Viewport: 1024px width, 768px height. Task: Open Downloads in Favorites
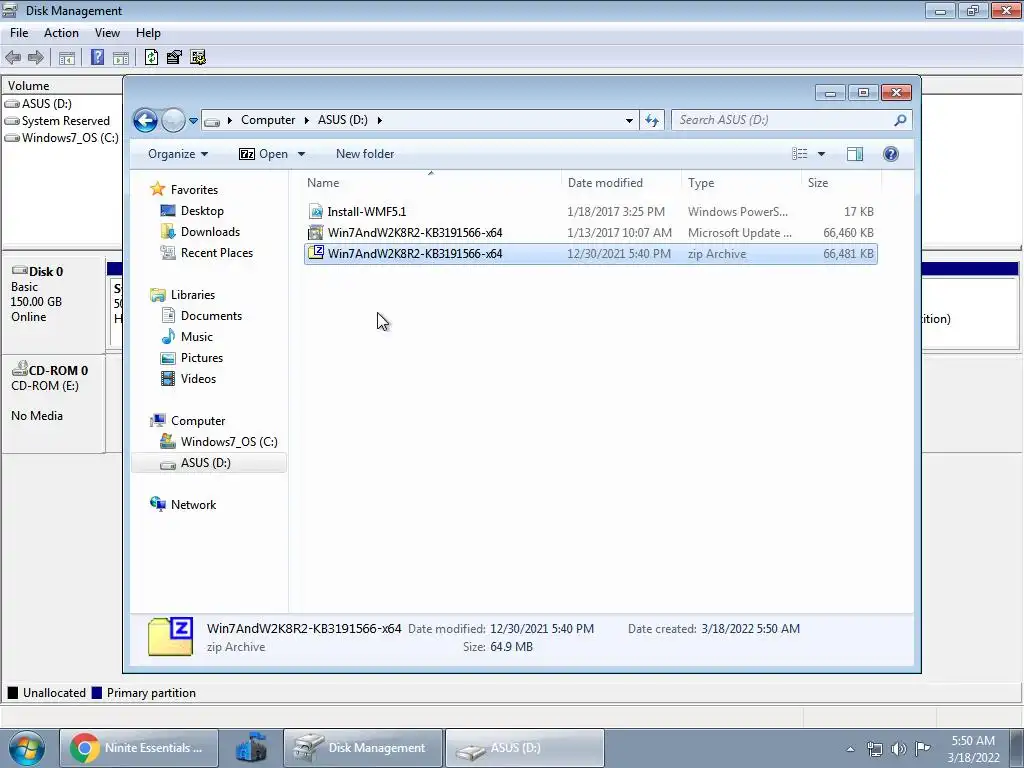click(x=210, y=232)
